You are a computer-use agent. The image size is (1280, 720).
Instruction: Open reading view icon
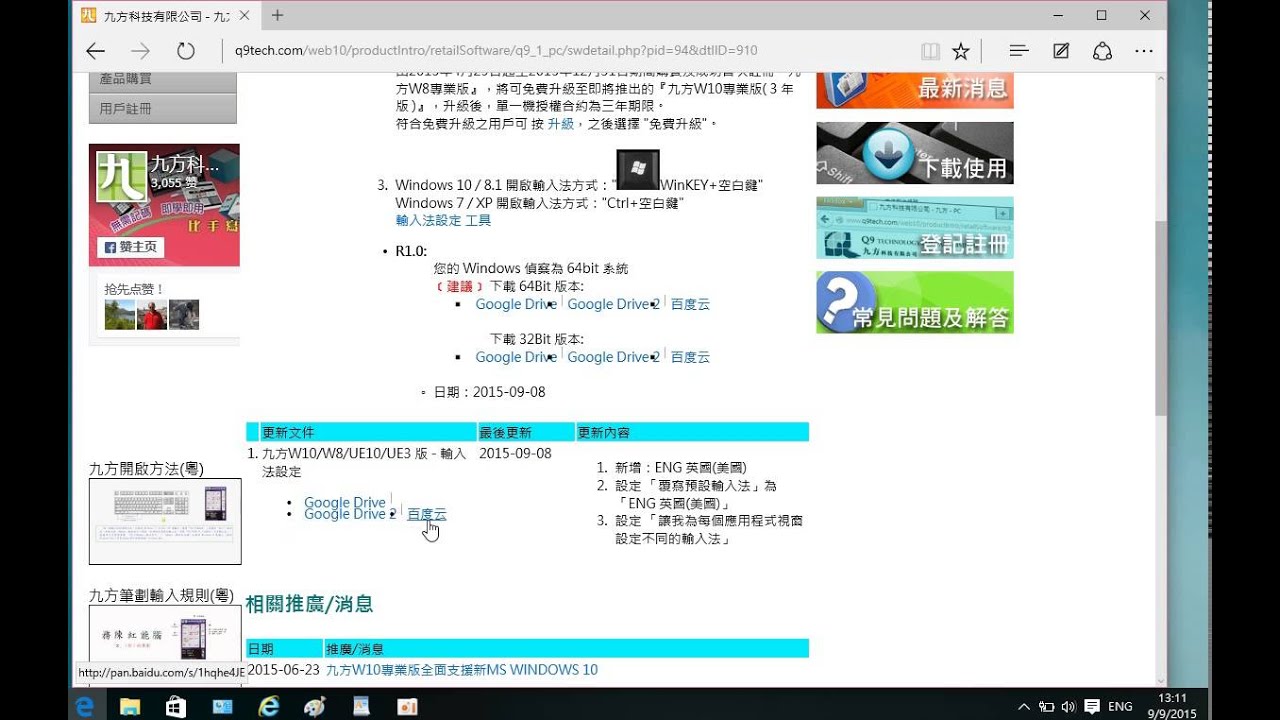tap(930, 51)
